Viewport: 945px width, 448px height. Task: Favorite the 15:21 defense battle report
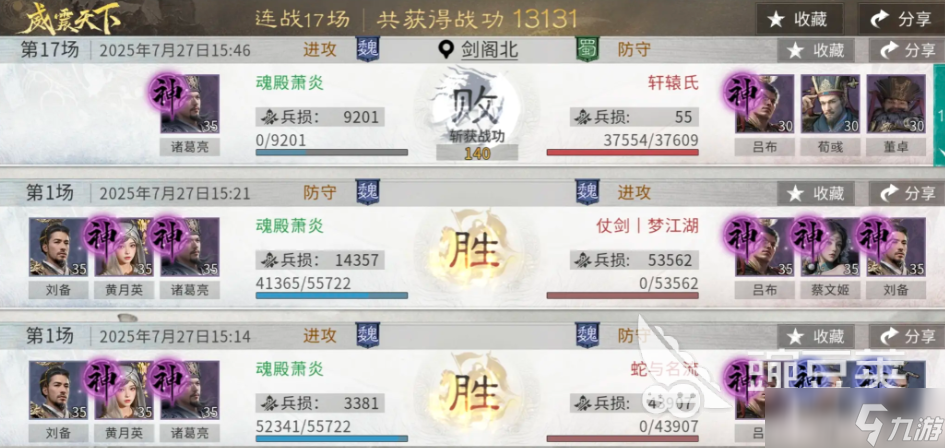coord(815,194)
